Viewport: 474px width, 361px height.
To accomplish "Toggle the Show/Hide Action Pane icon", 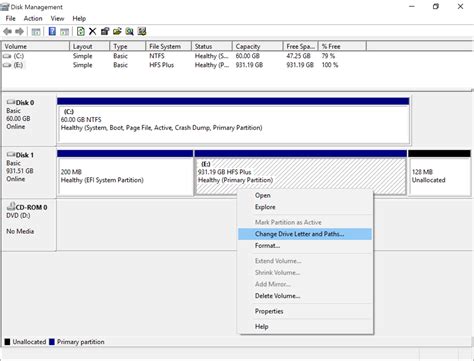I will point(64,32).
